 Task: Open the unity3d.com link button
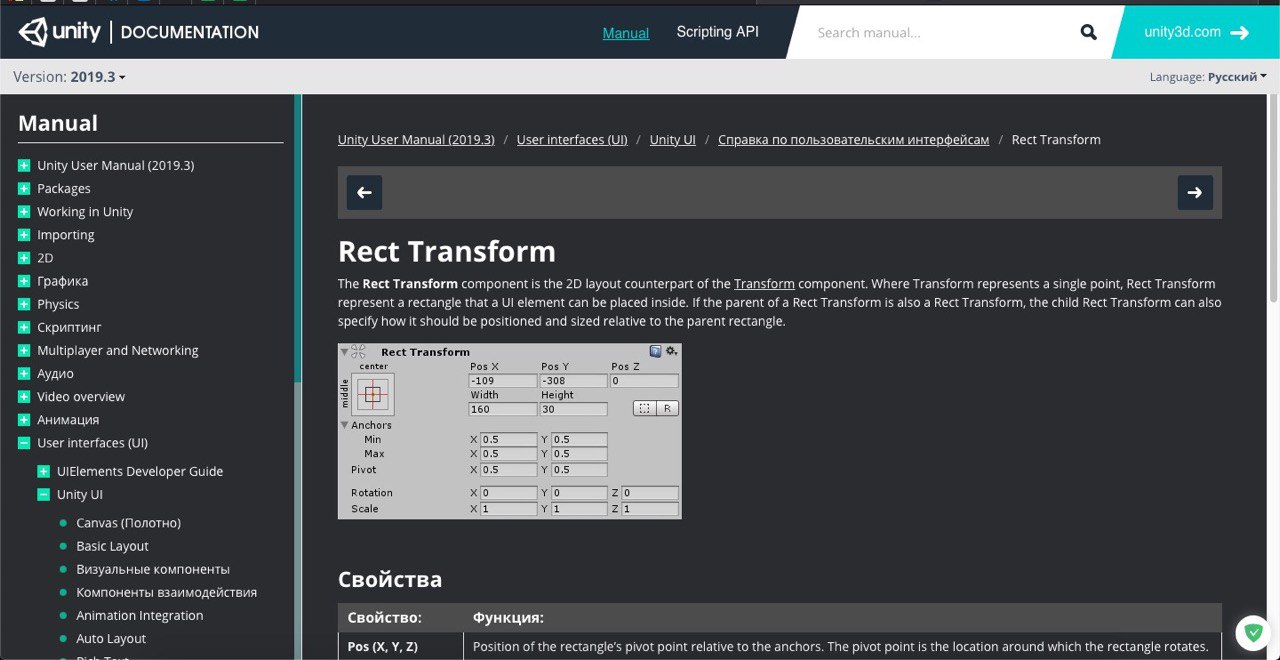[x=1196, y=32]
